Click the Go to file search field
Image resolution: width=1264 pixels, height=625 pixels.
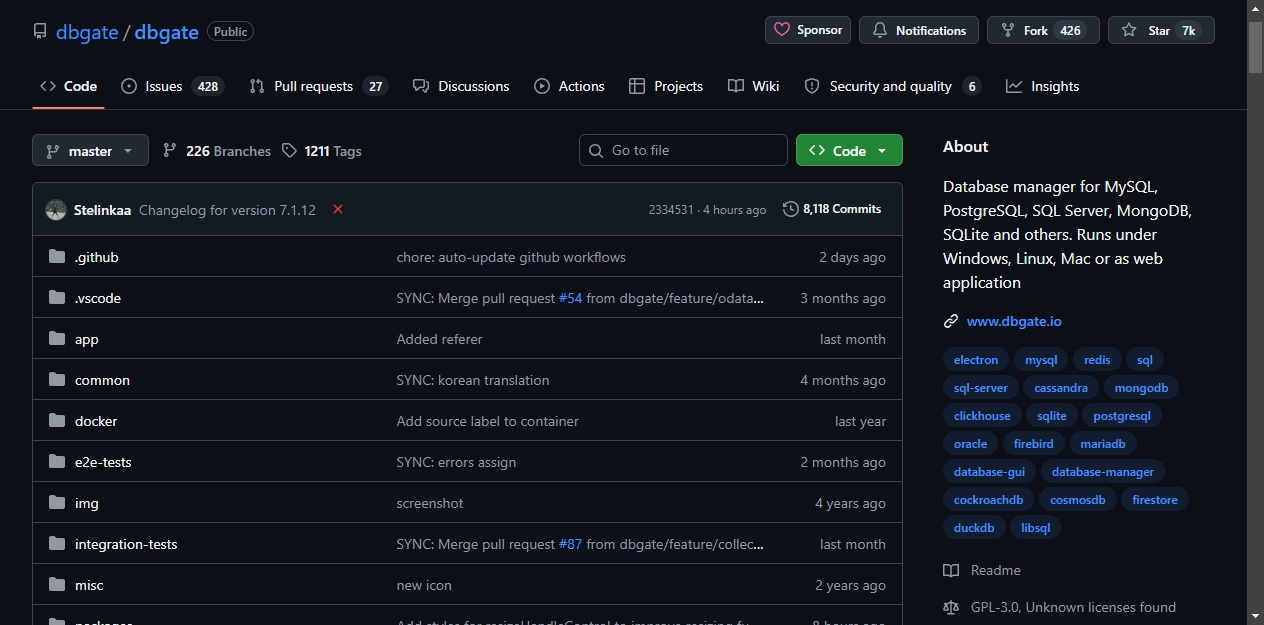(x=683, y=150)
